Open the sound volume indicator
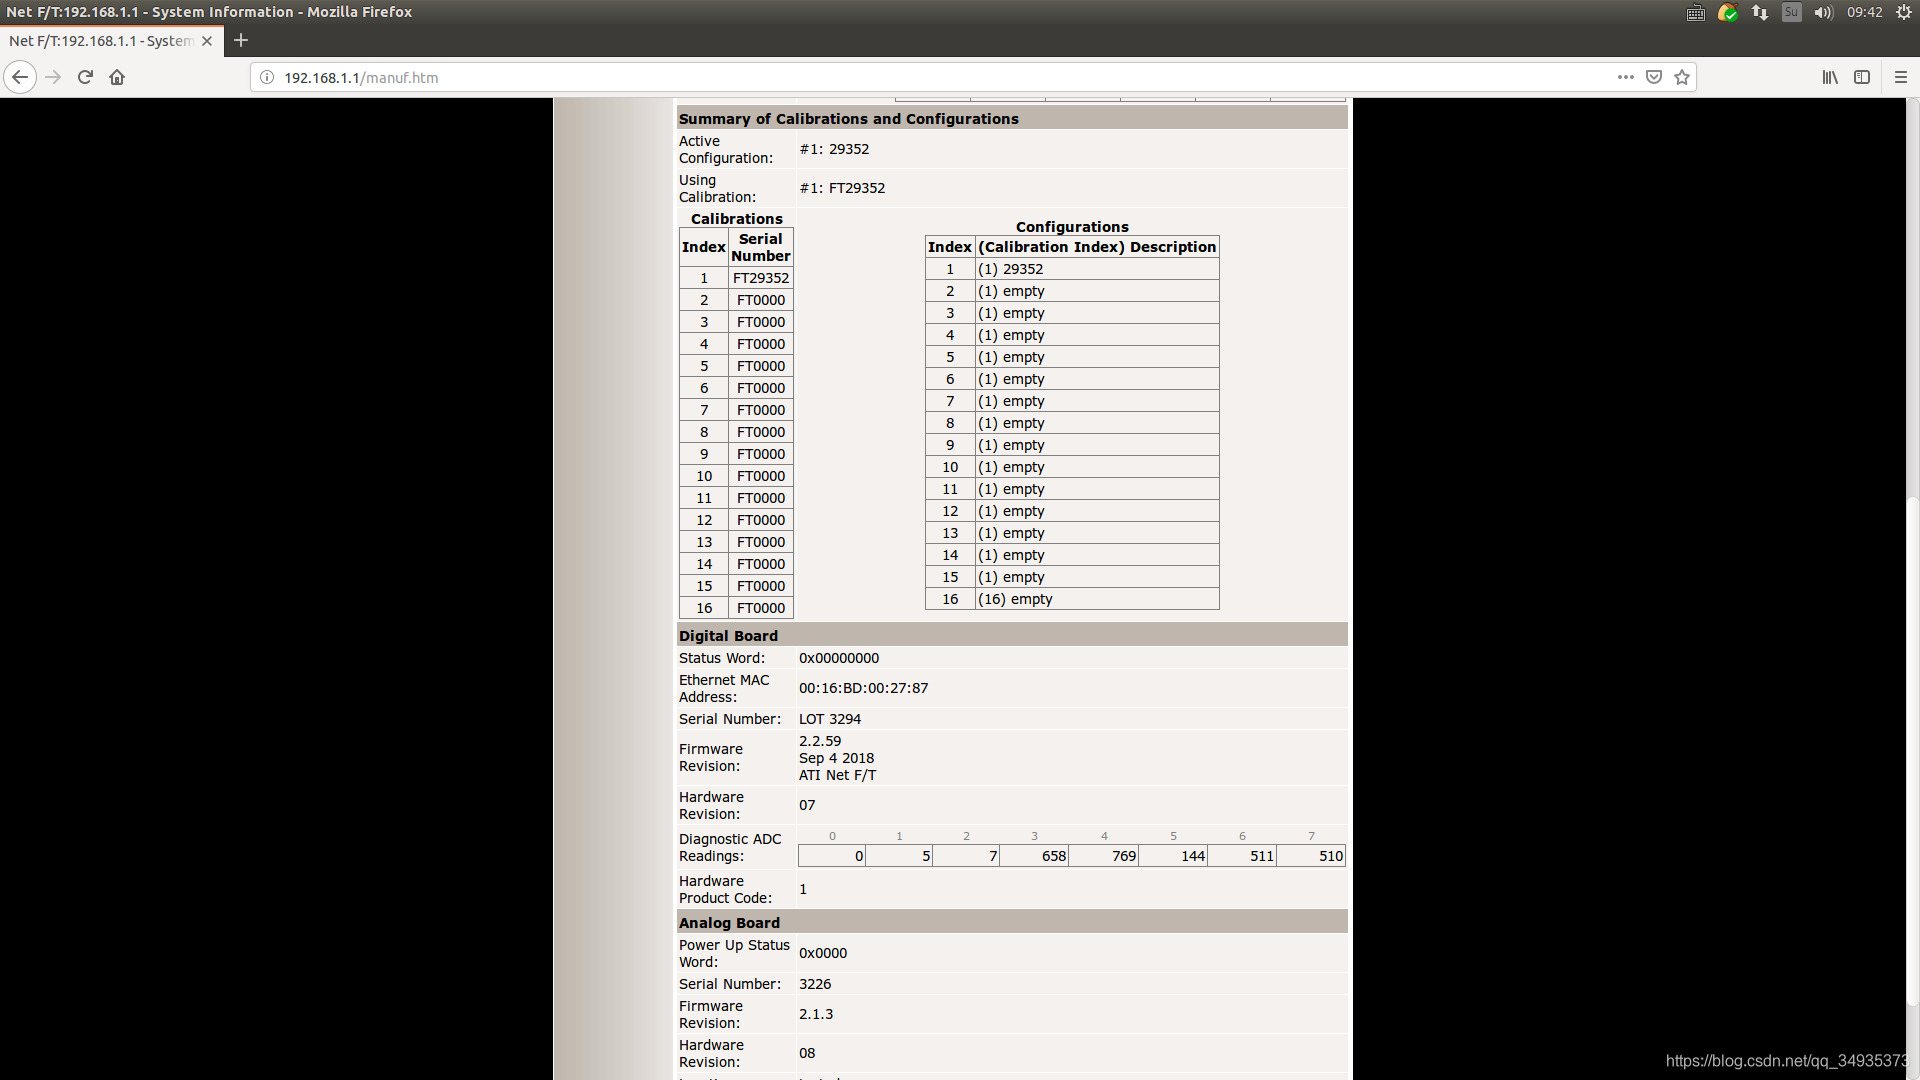This screenshot has width=1920, height=1080. 1824,12
